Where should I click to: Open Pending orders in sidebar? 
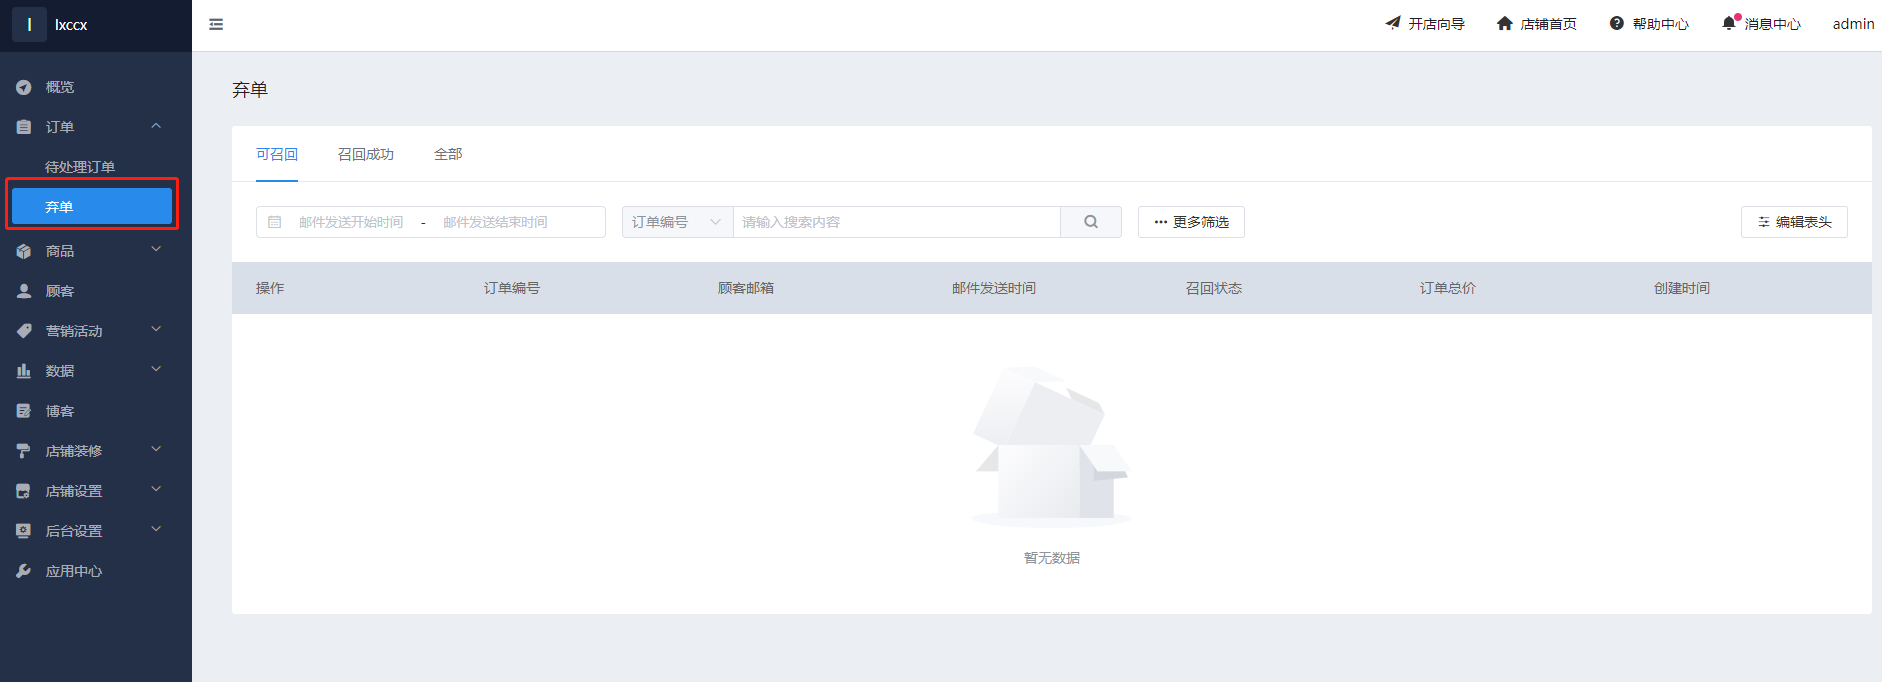pyautogui.click(x=80, y=167)
